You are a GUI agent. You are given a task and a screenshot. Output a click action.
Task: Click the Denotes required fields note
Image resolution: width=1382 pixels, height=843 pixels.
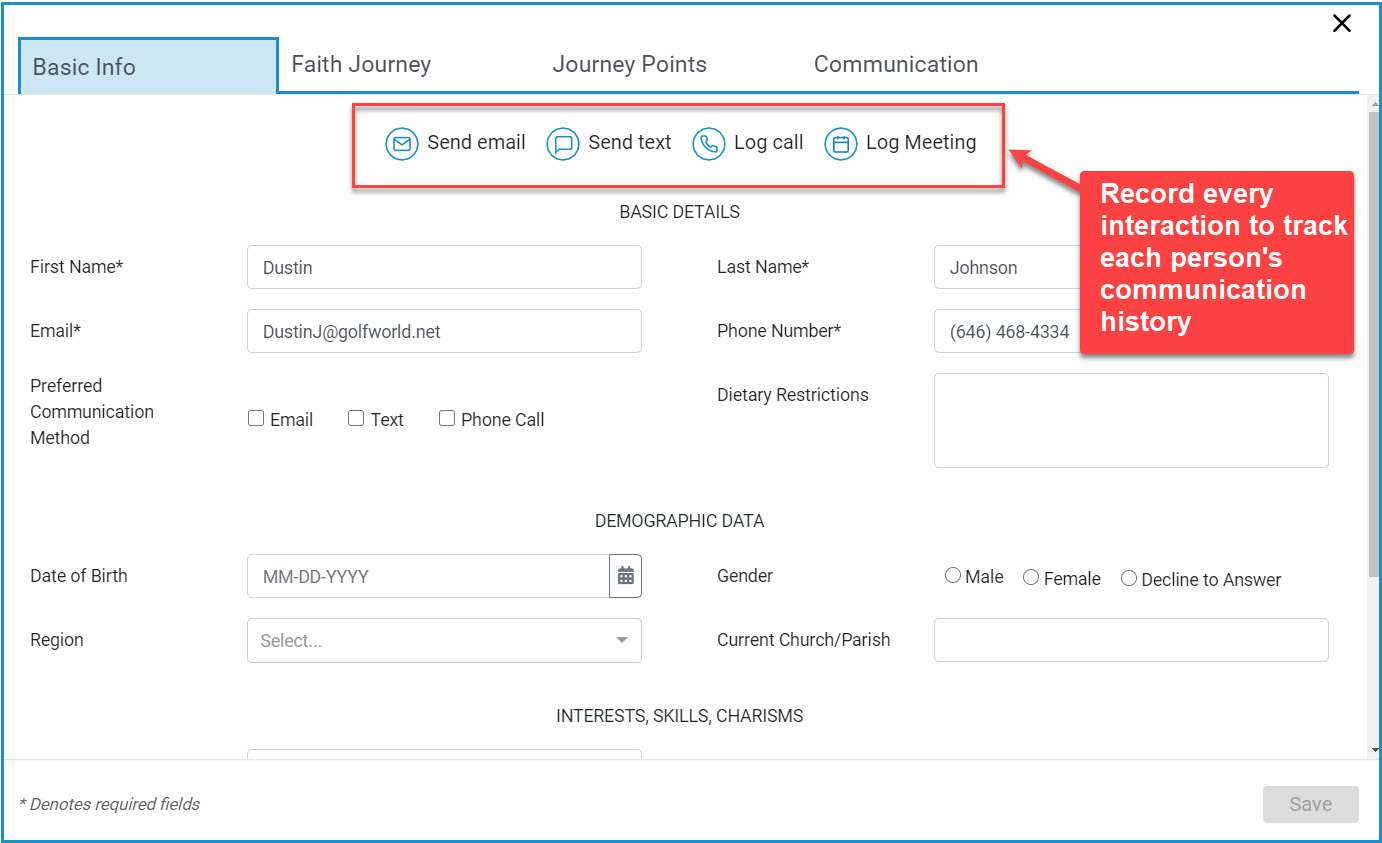tap(110, 804)
